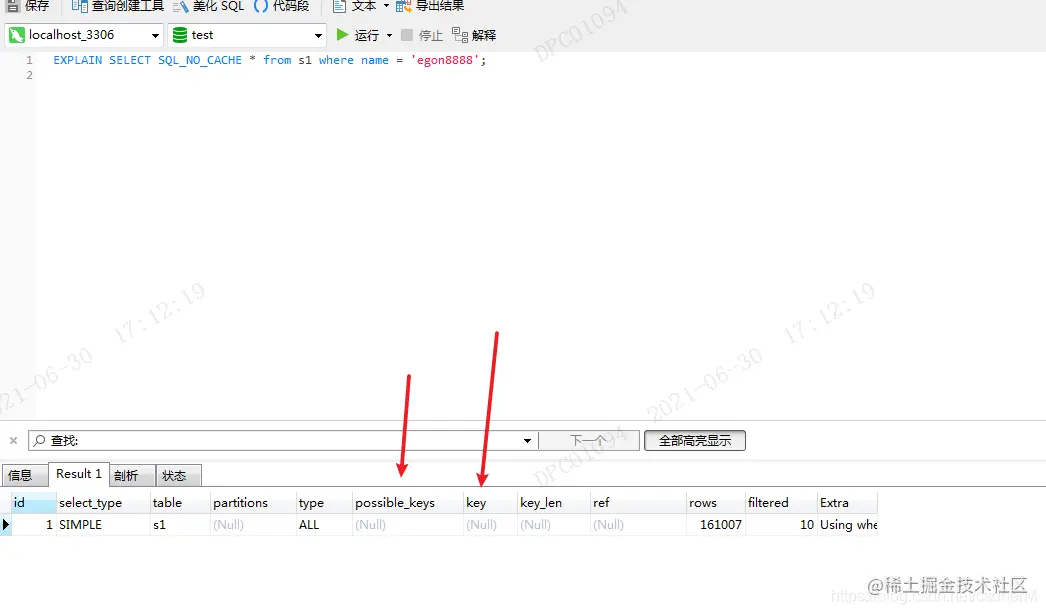Click the Explain (解释) button
This screenshot has height=614, width=1046.
coord(474,35)
